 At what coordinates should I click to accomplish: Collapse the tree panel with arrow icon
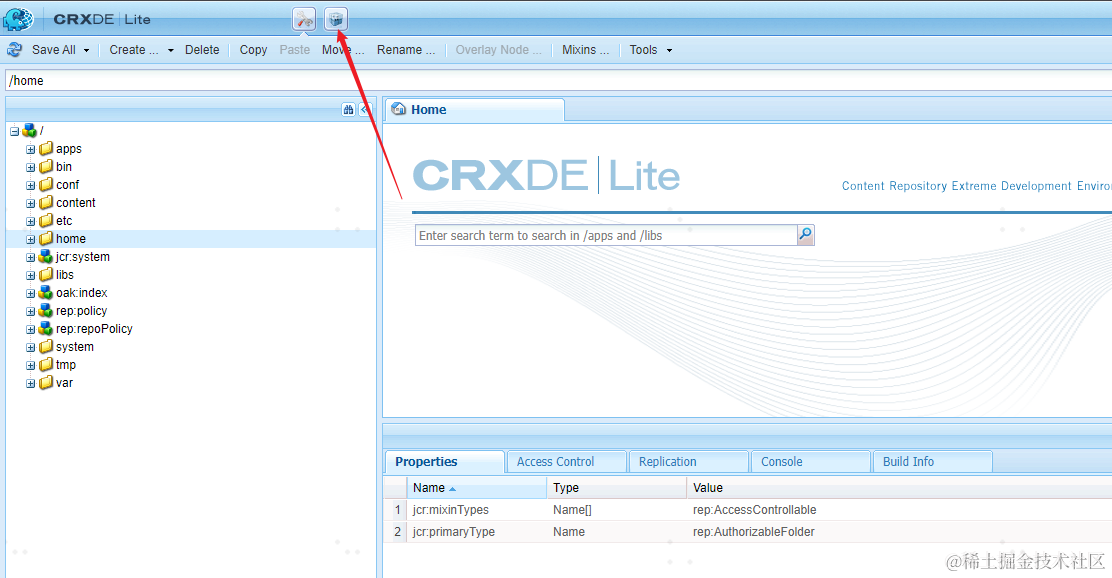[365, 109]
